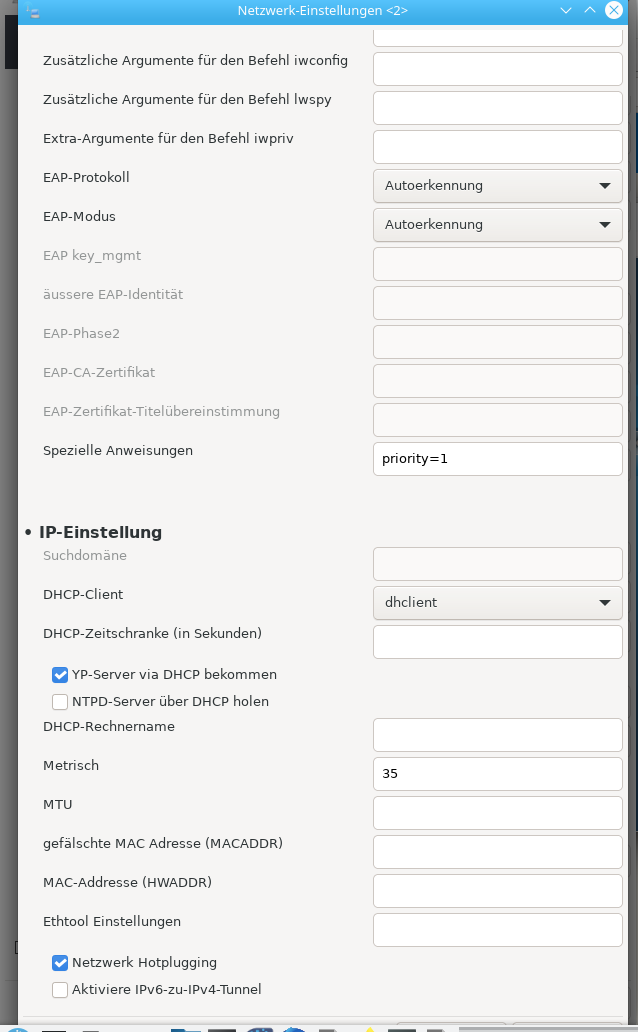The image size is (638, 1032).
Task: Tick Aktiviere IPv6-zu-IPv4-Tunnel checkbox
Action: (x=60, y=990)
